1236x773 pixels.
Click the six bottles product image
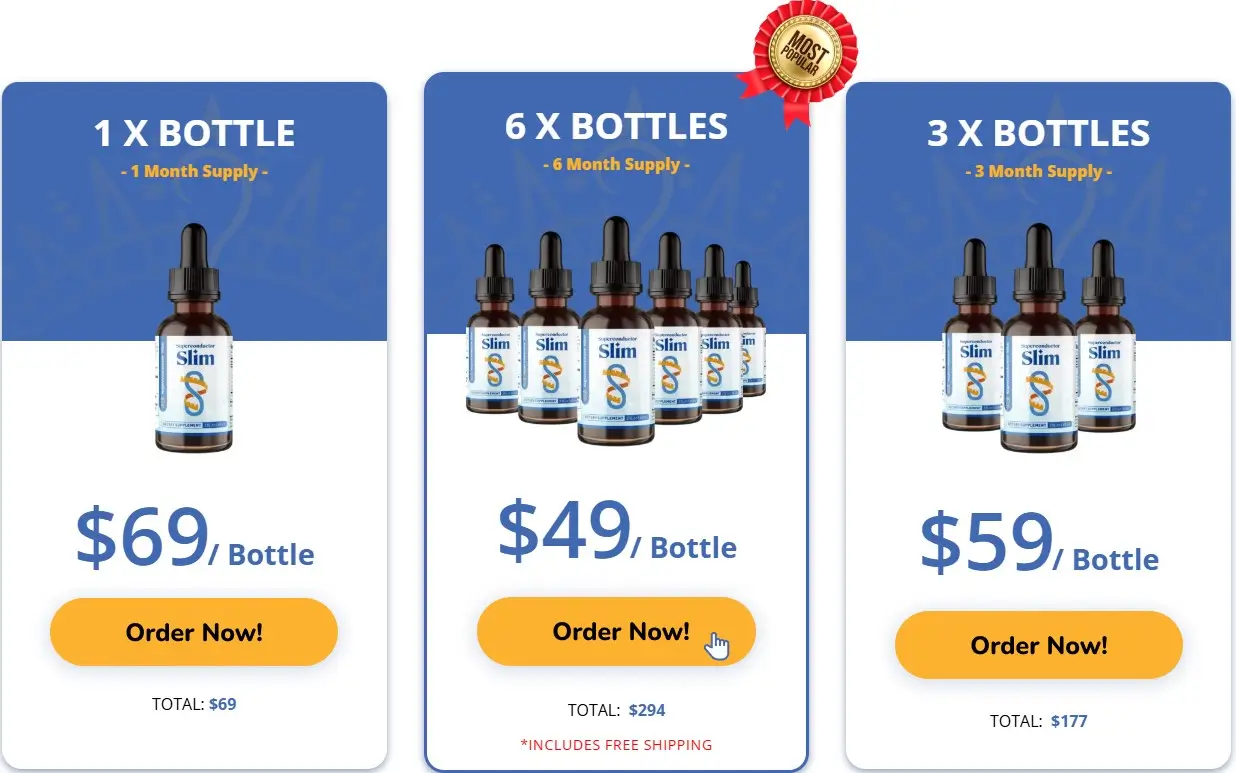[616, 330]
